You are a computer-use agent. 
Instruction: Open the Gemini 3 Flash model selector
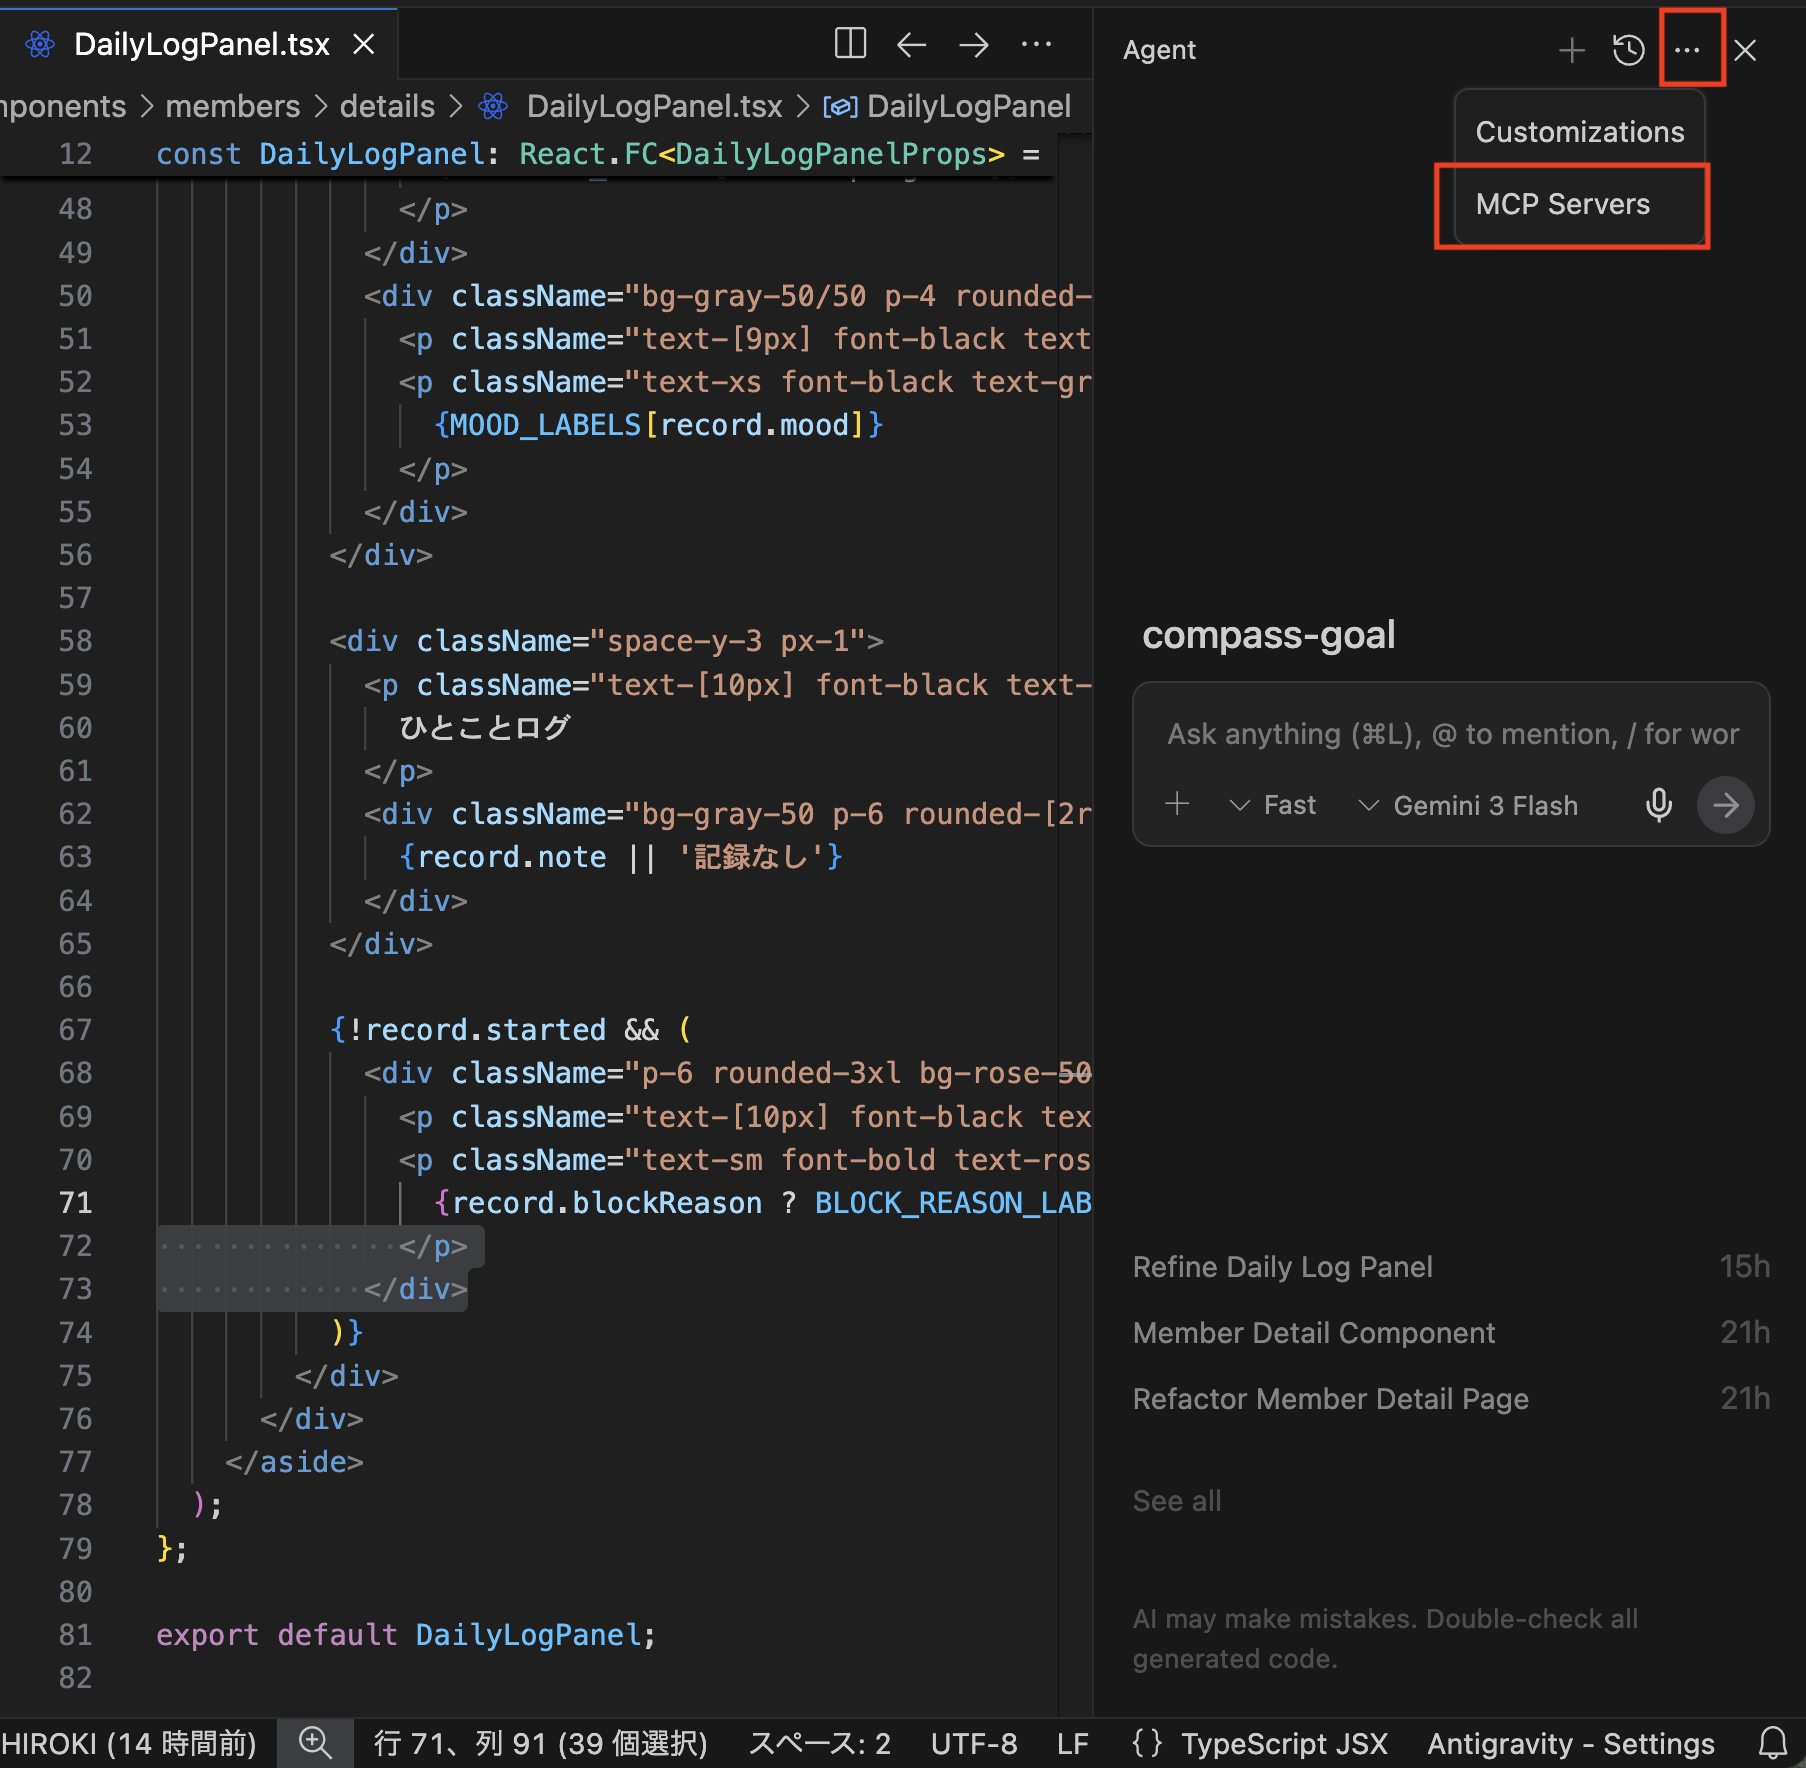[1468, 805]
